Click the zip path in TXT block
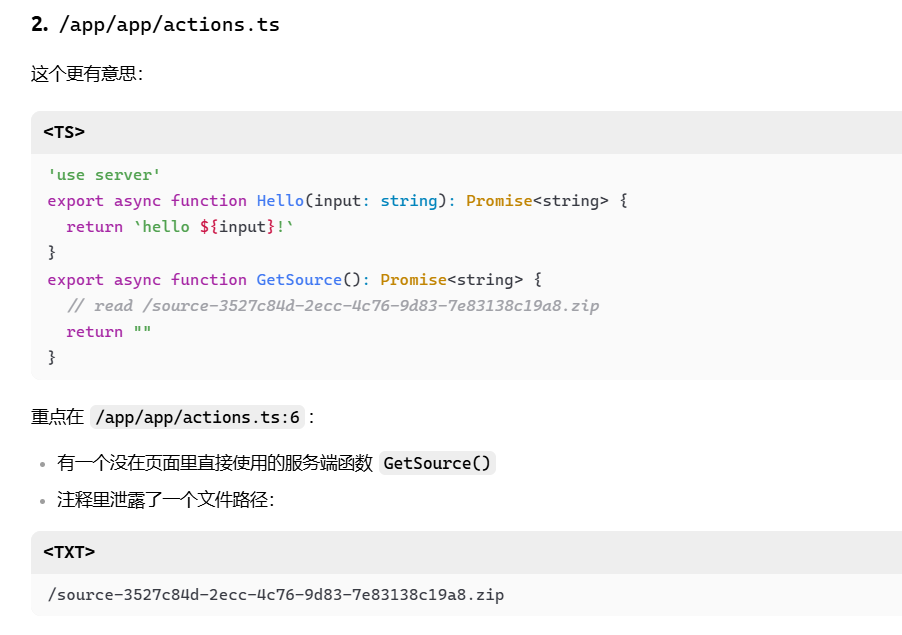The height and width of the screenshot is (635, 902). (275, 595)
